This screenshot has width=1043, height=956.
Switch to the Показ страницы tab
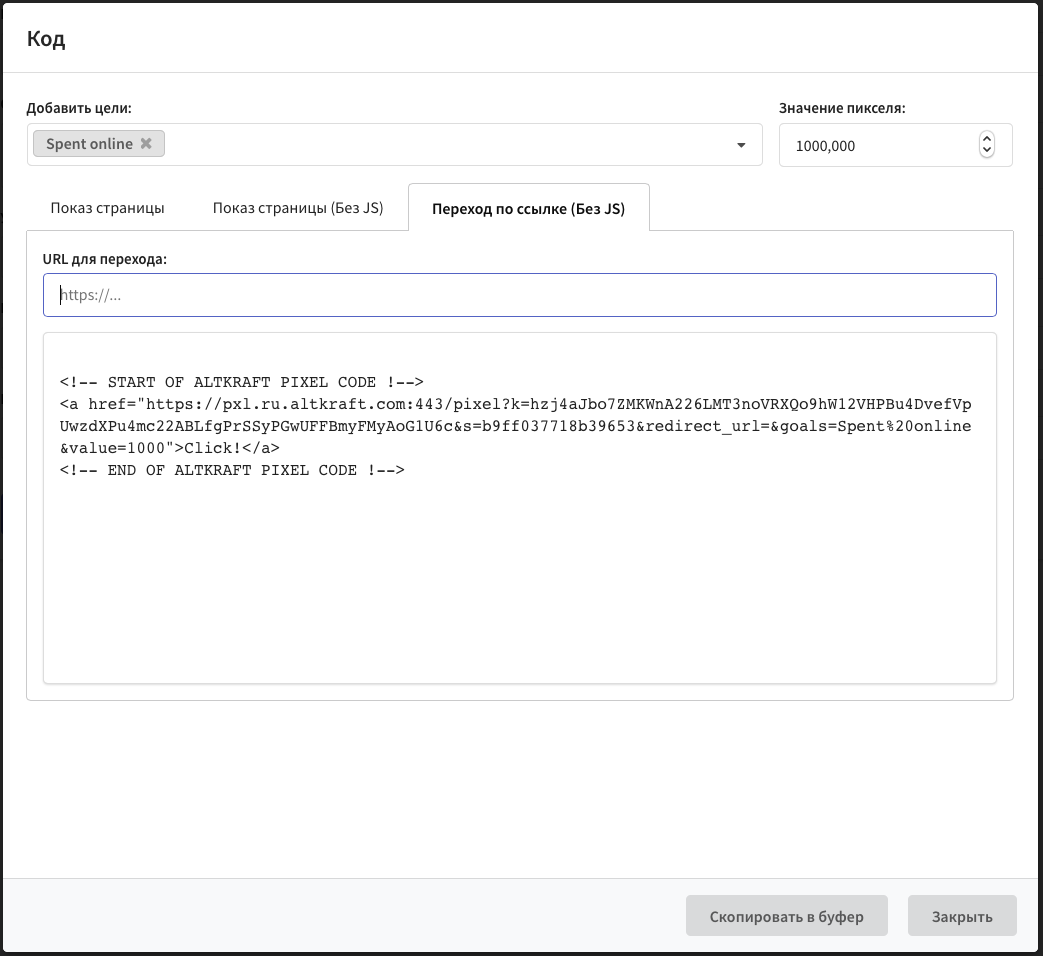pyautogui.click(x=107, y=208)
